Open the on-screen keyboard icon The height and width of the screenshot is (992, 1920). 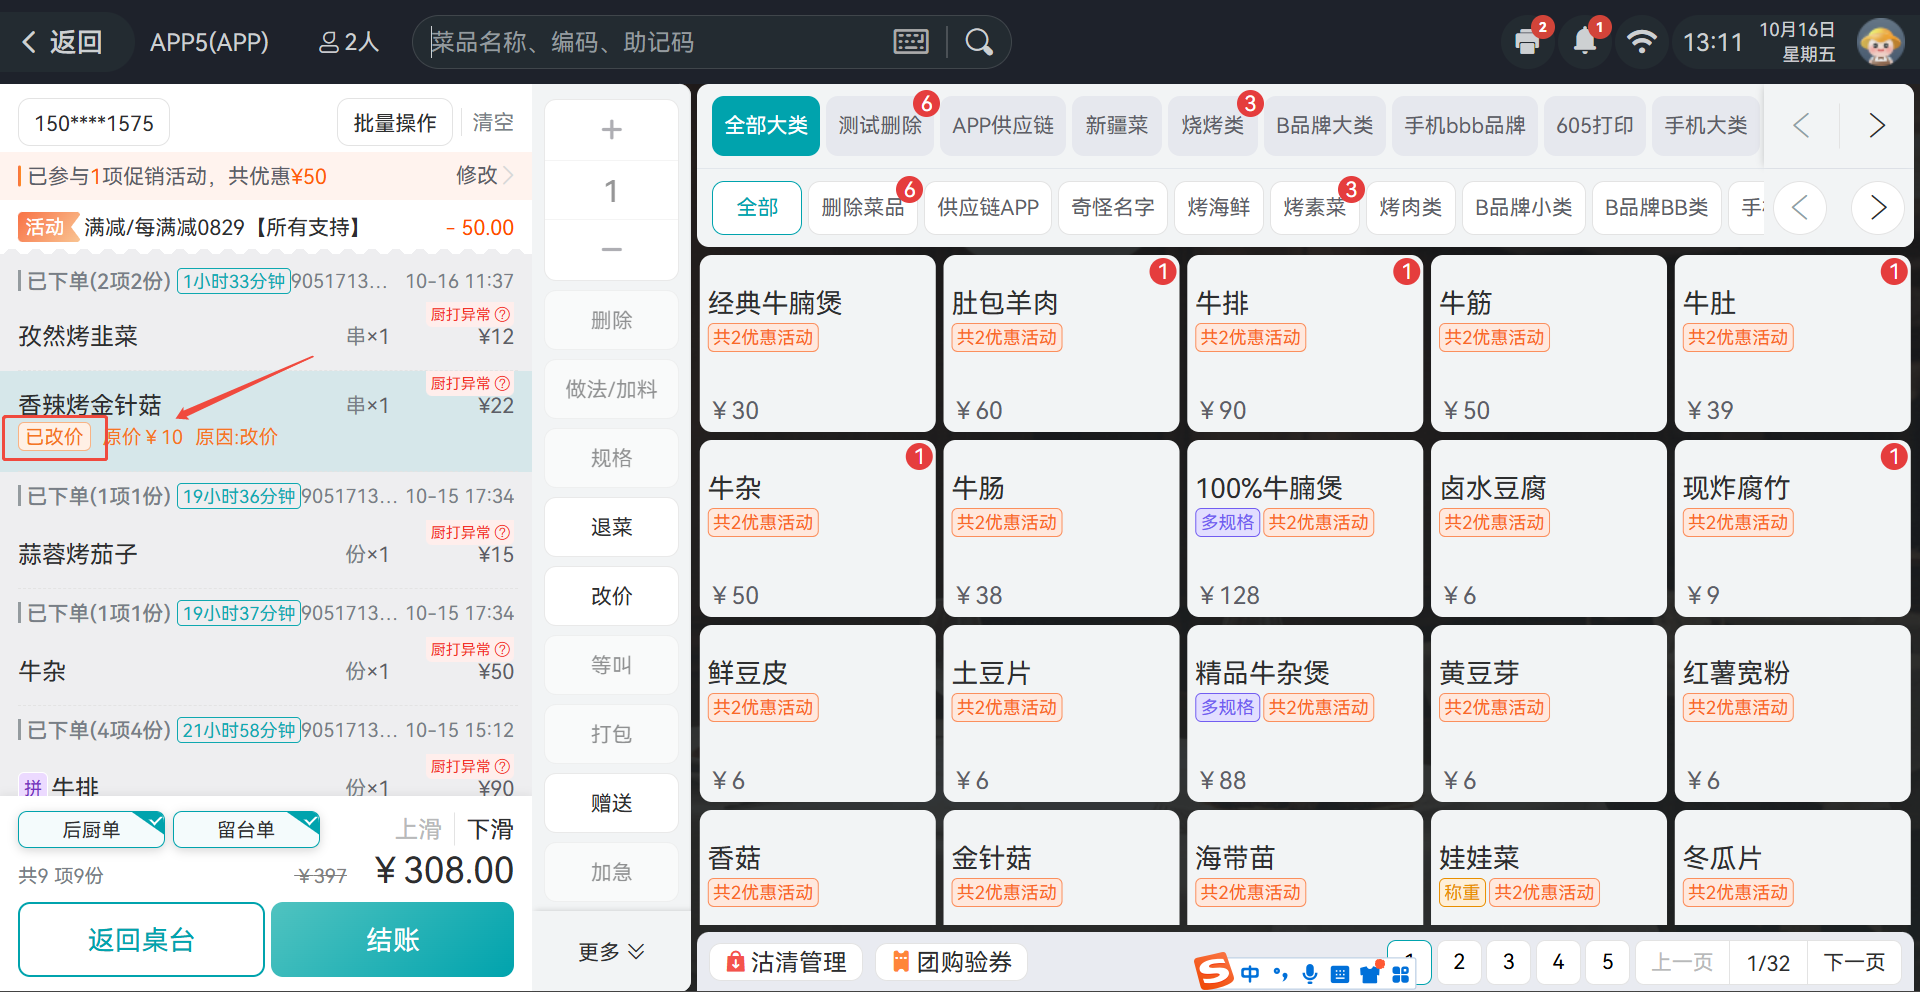[x=911, y=42]
